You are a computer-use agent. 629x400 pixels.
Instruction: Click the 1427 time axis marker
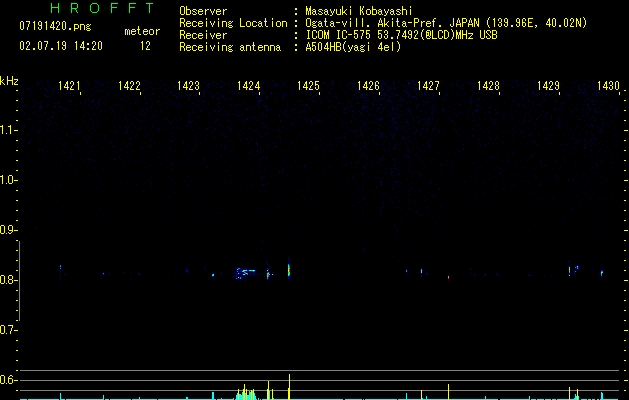(x=428, y=86)
